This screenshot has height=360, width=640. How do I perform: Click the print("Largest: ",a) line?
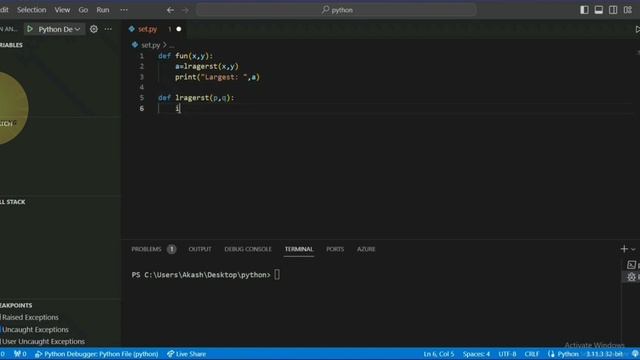217,77
